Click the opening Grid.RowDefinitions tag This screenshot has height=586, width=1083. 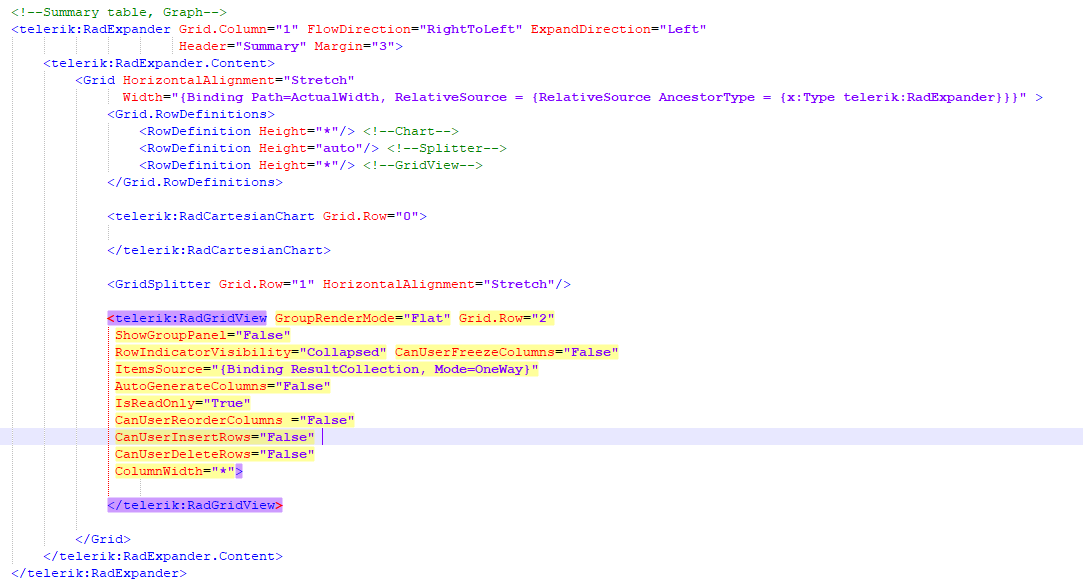coord(191,114)
